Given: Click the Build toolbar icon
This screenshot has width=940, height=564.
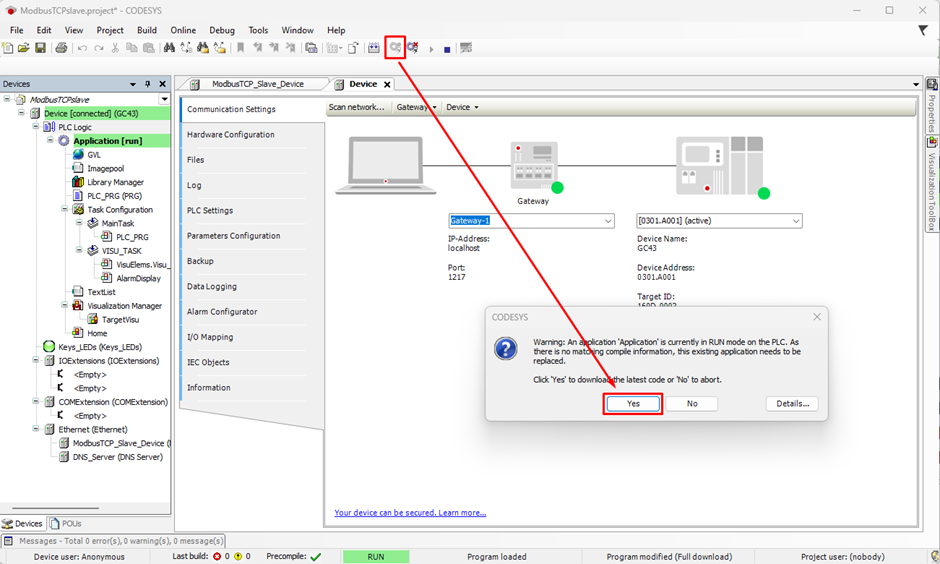Looking at the screenshot, I should (373, 48).
